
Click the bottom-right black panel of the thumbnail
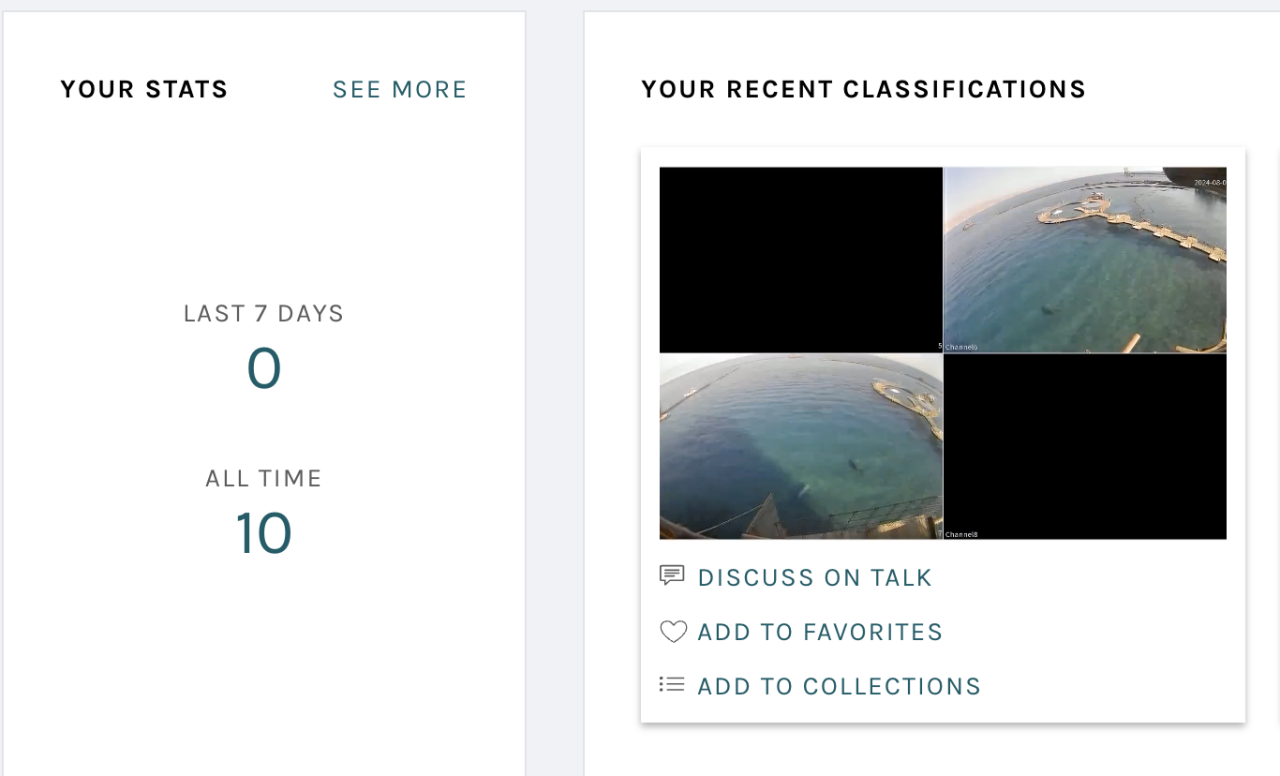coord(1085,446)
